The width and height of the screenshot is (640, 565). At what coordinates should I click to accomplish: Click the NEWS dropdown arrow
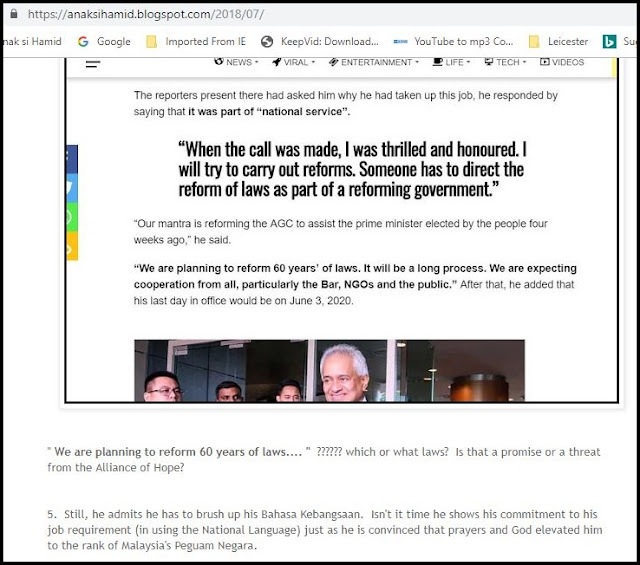pyautogui.click(x=257, y=62)
